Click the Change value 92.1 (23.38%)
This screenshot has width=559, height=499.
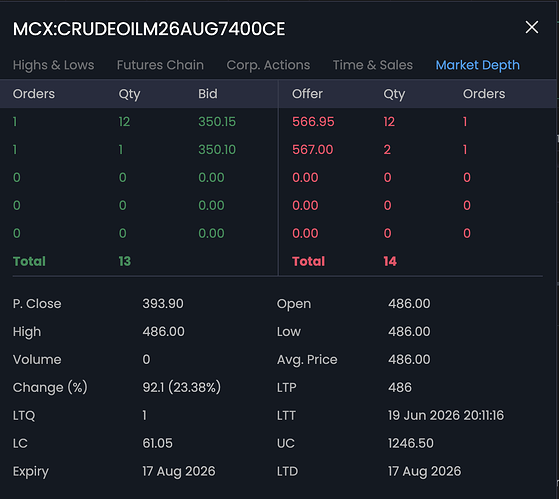click(182, 387)
